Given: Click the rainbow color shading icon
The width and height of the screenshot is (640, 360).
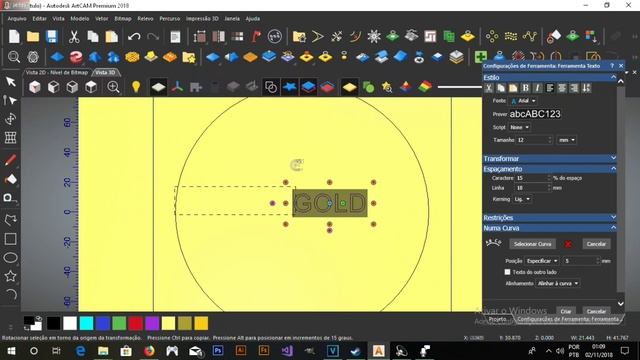Looking at the screenshot, I should pos(425,87).
